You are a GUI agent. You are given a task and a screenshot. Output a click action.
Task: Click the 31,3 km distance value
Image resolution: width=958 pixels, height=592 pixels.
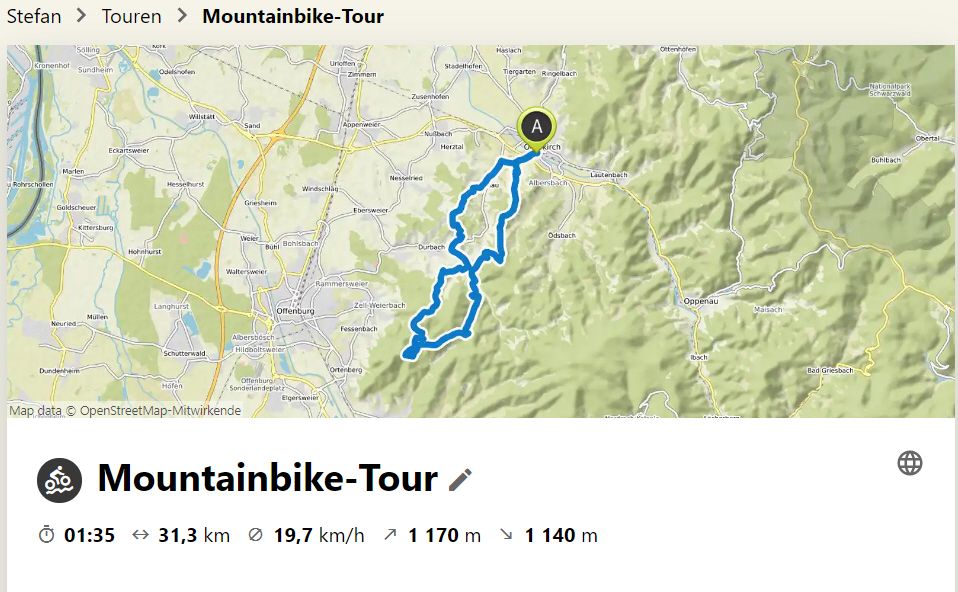click(194, 535)
